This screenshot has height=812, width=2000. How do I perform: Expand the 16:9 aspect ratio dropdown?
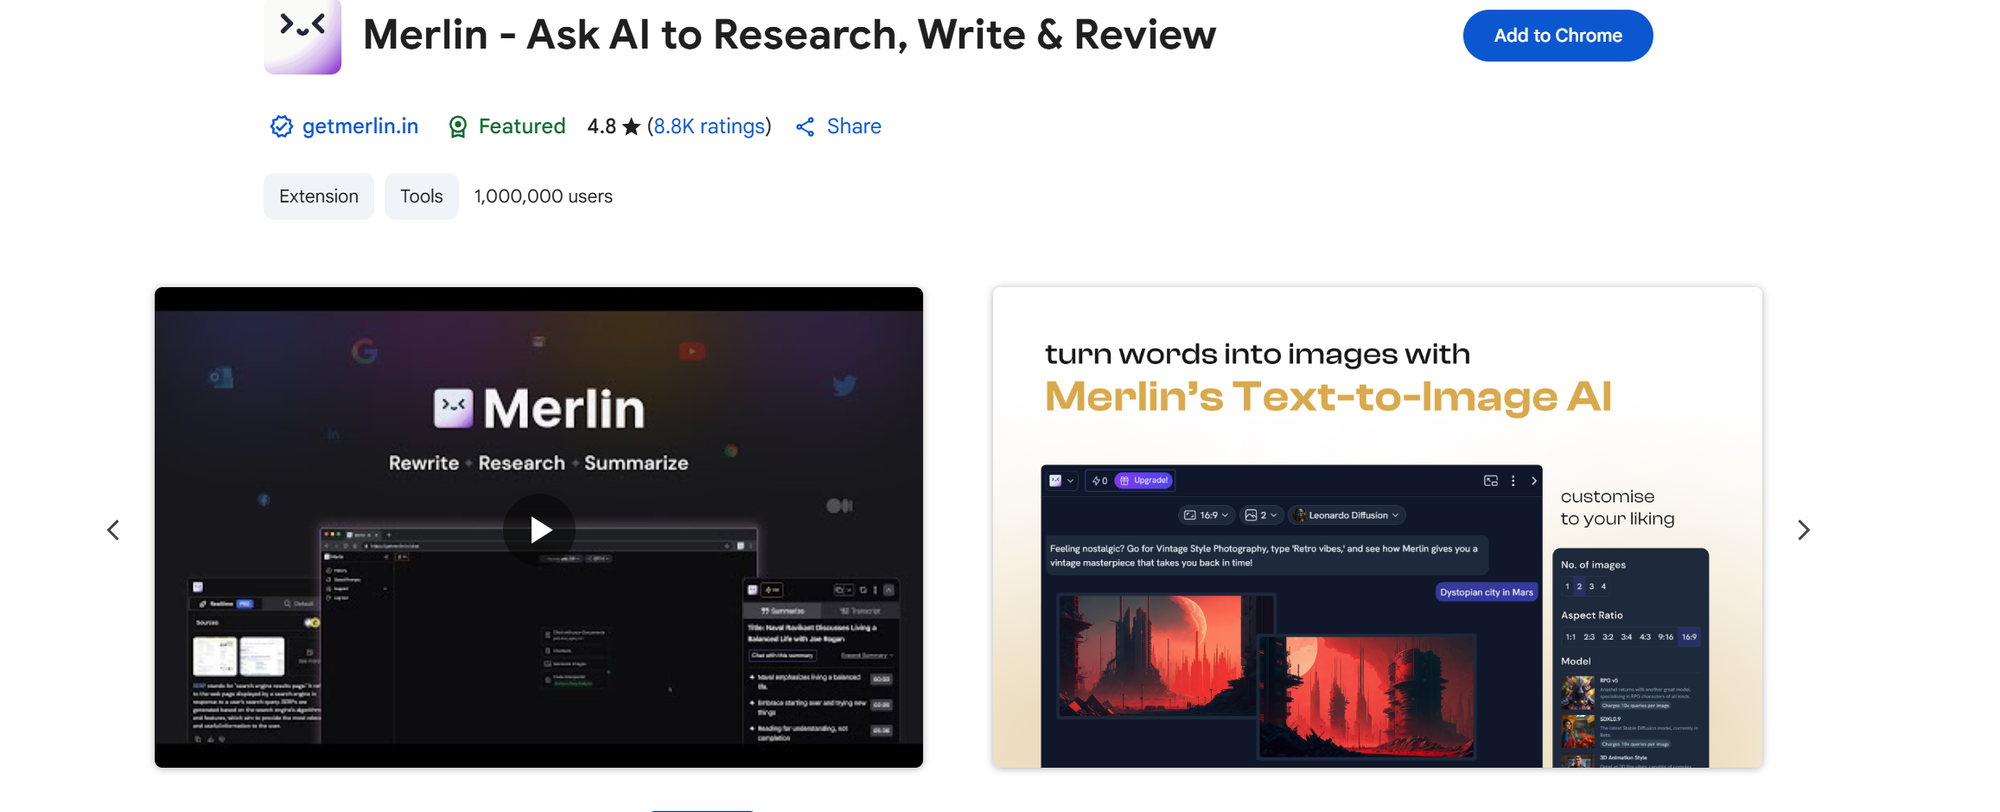tap(1206, 516)
